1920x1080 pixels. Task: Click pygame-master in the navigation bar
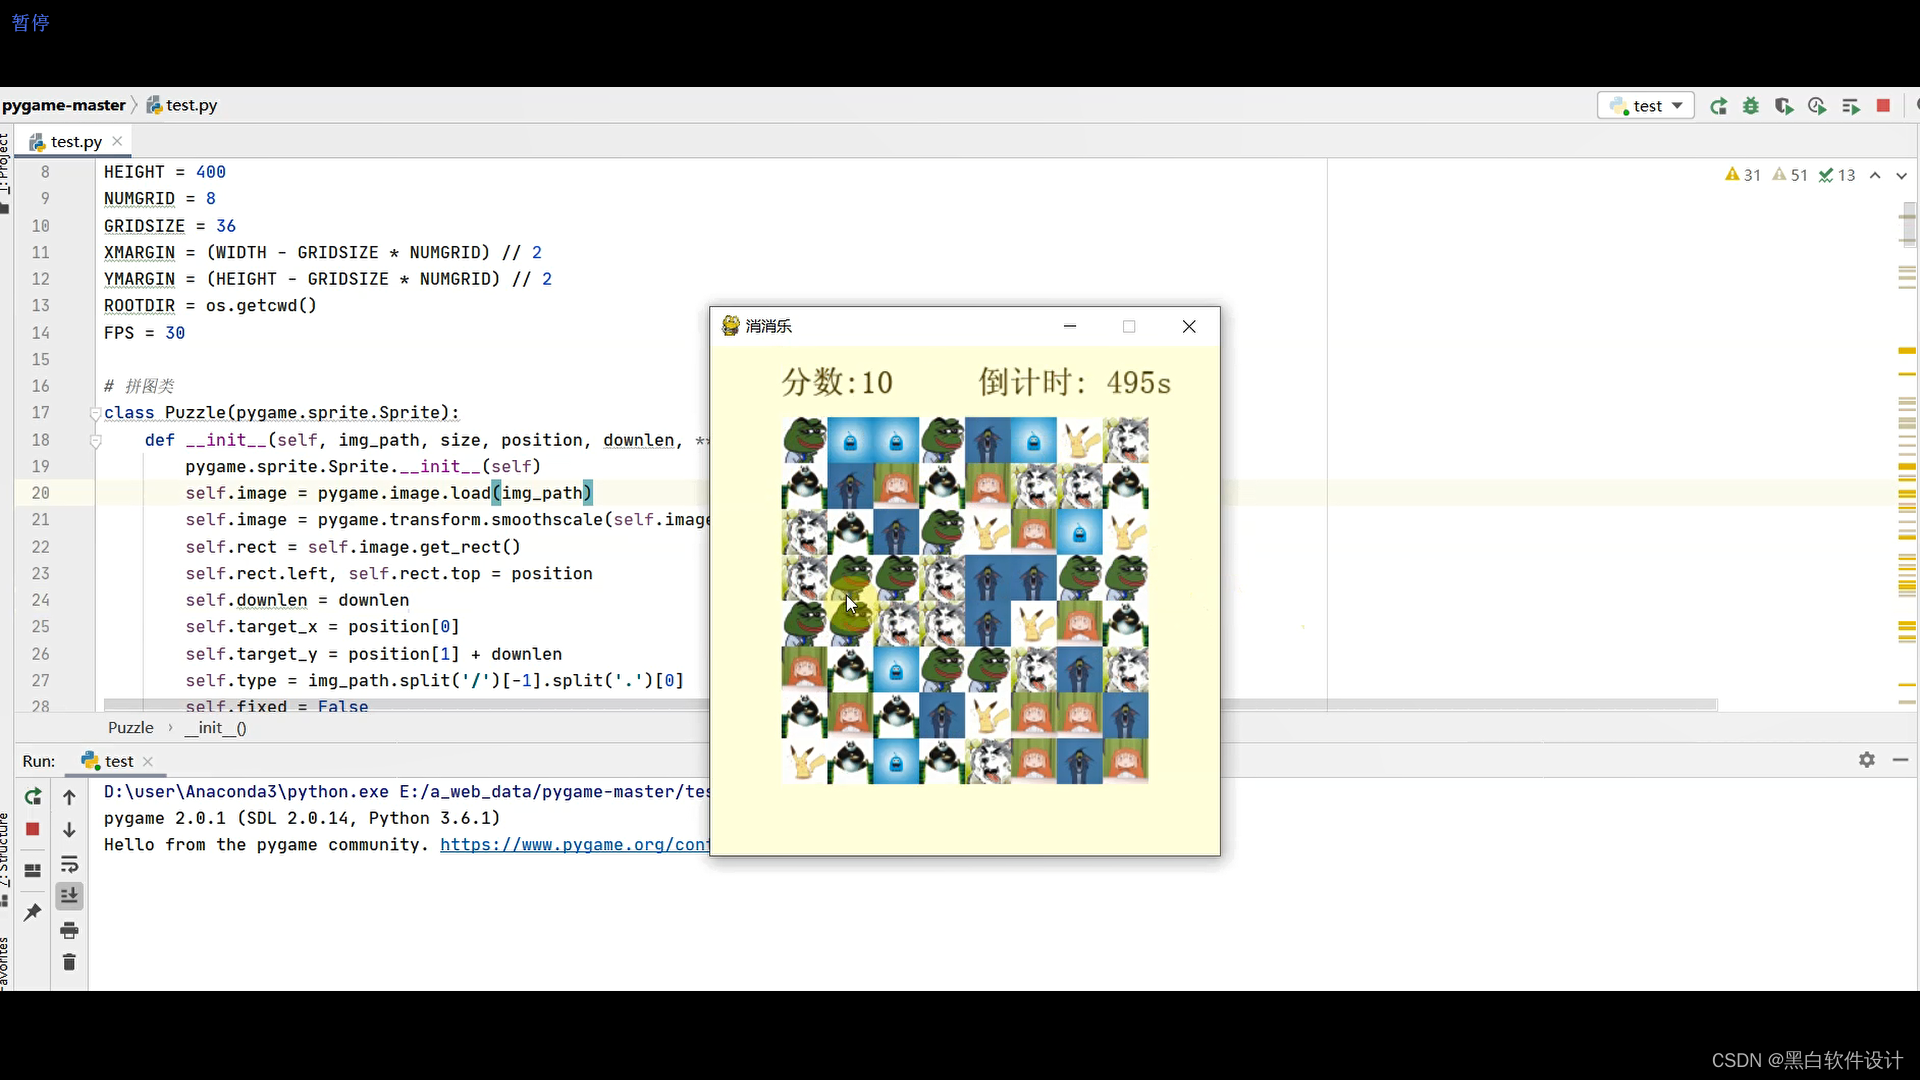(x=64, y=105)
